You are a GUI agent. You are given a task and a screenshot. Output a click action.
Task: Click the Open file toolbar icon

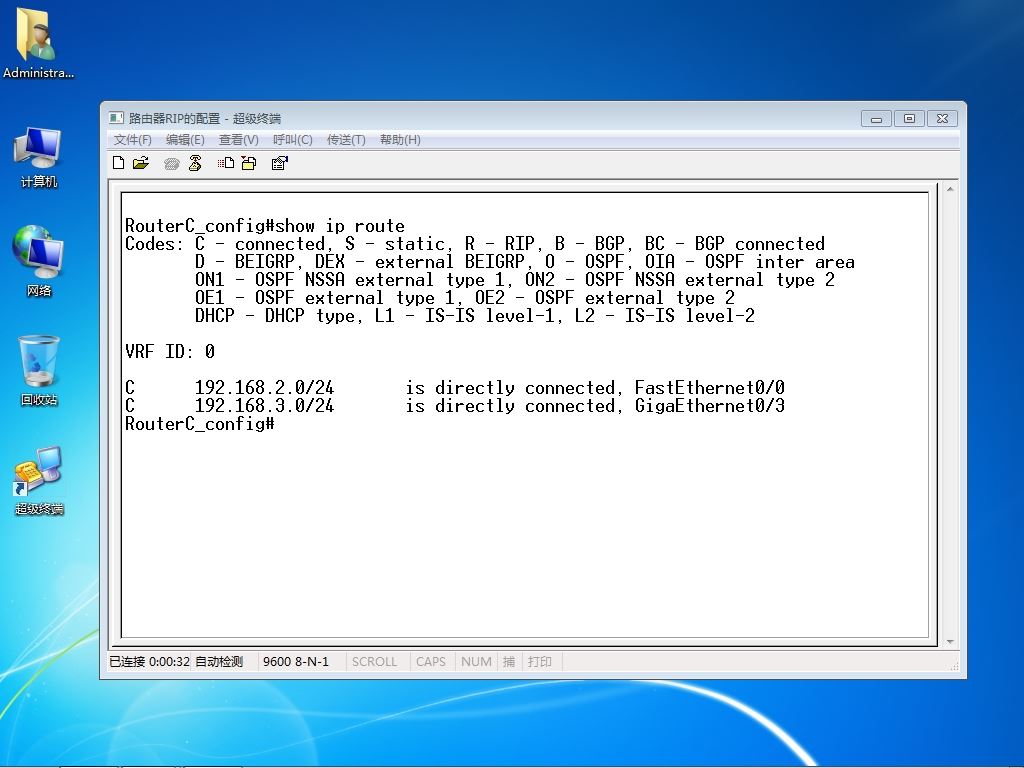click(x=141, y=163)
